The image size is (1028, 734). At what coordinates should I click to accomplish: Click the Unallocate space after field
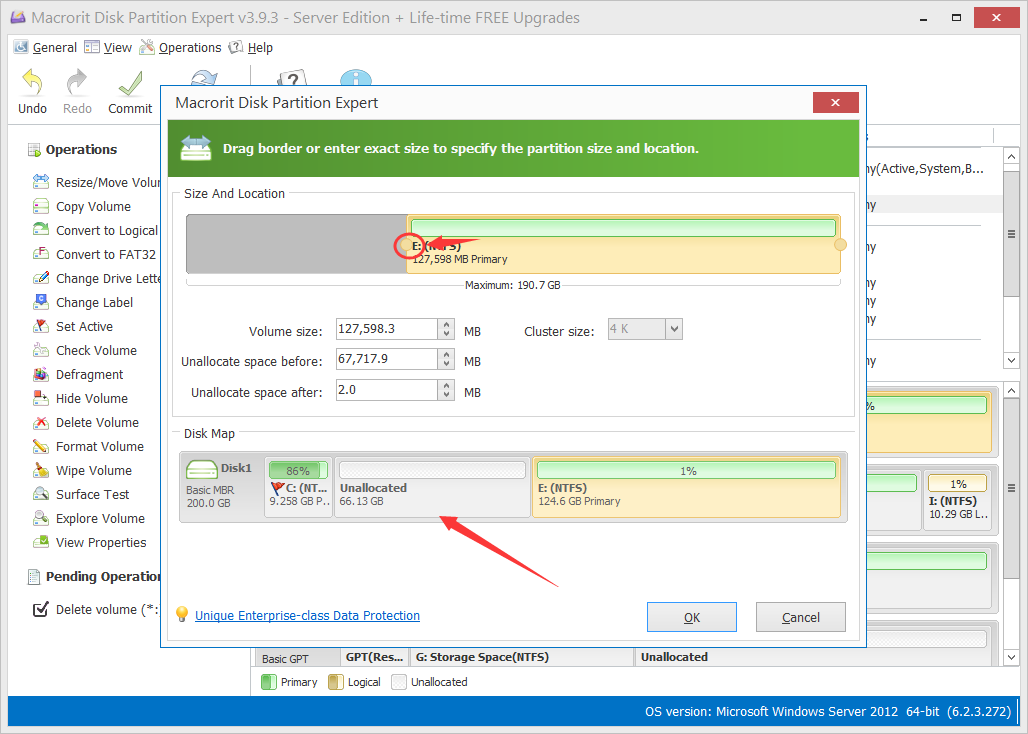387,390
